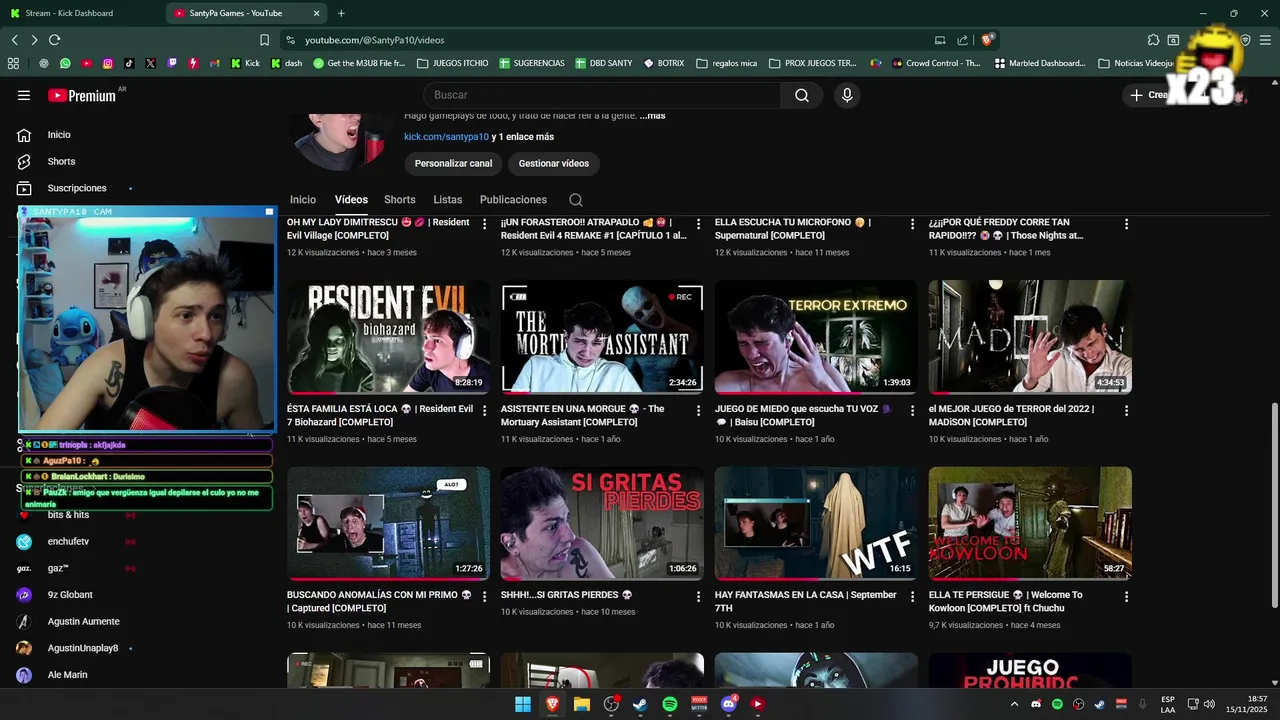This screenshot has height=720, width=1280.
Task: Bookmark this page icon in address bar
Action: (264, 40)
